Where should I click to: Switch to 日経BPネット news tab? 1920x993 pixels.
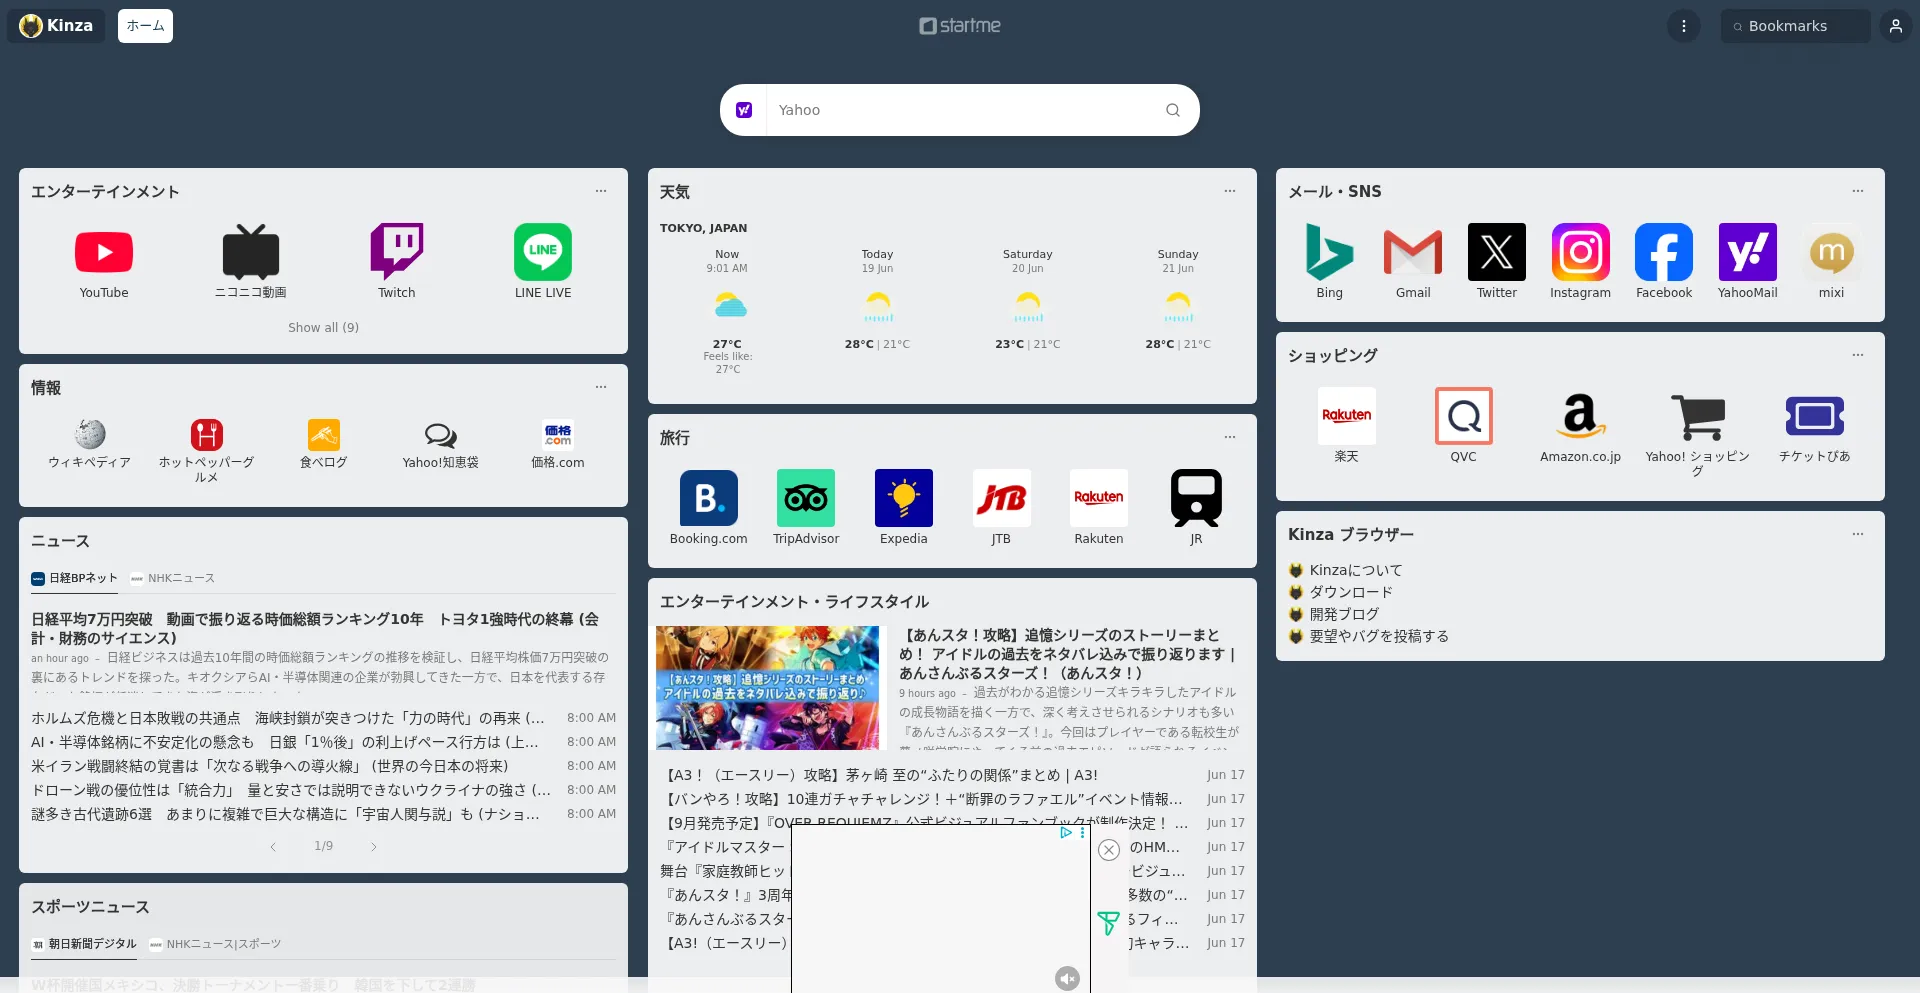(75, 578)
